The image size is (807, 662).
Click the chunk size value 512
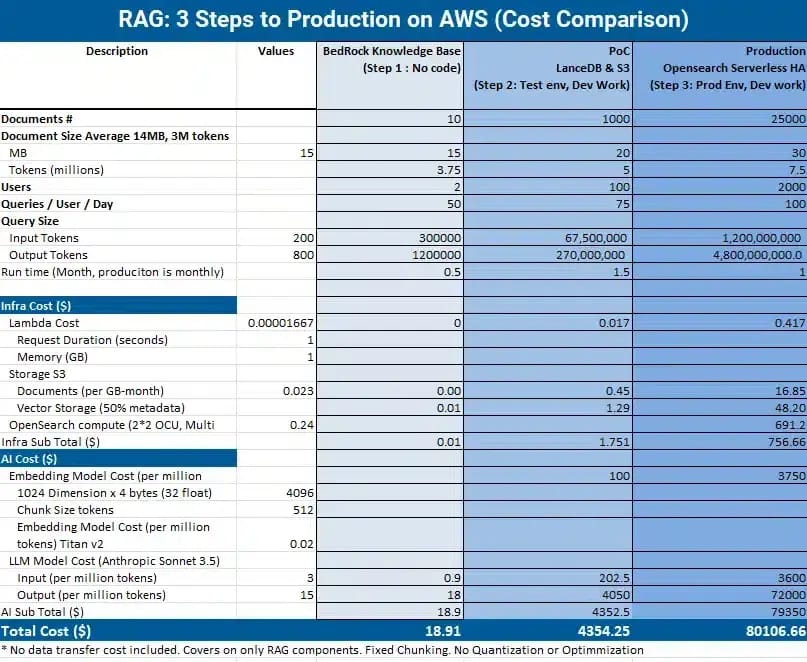pos(303,510)
